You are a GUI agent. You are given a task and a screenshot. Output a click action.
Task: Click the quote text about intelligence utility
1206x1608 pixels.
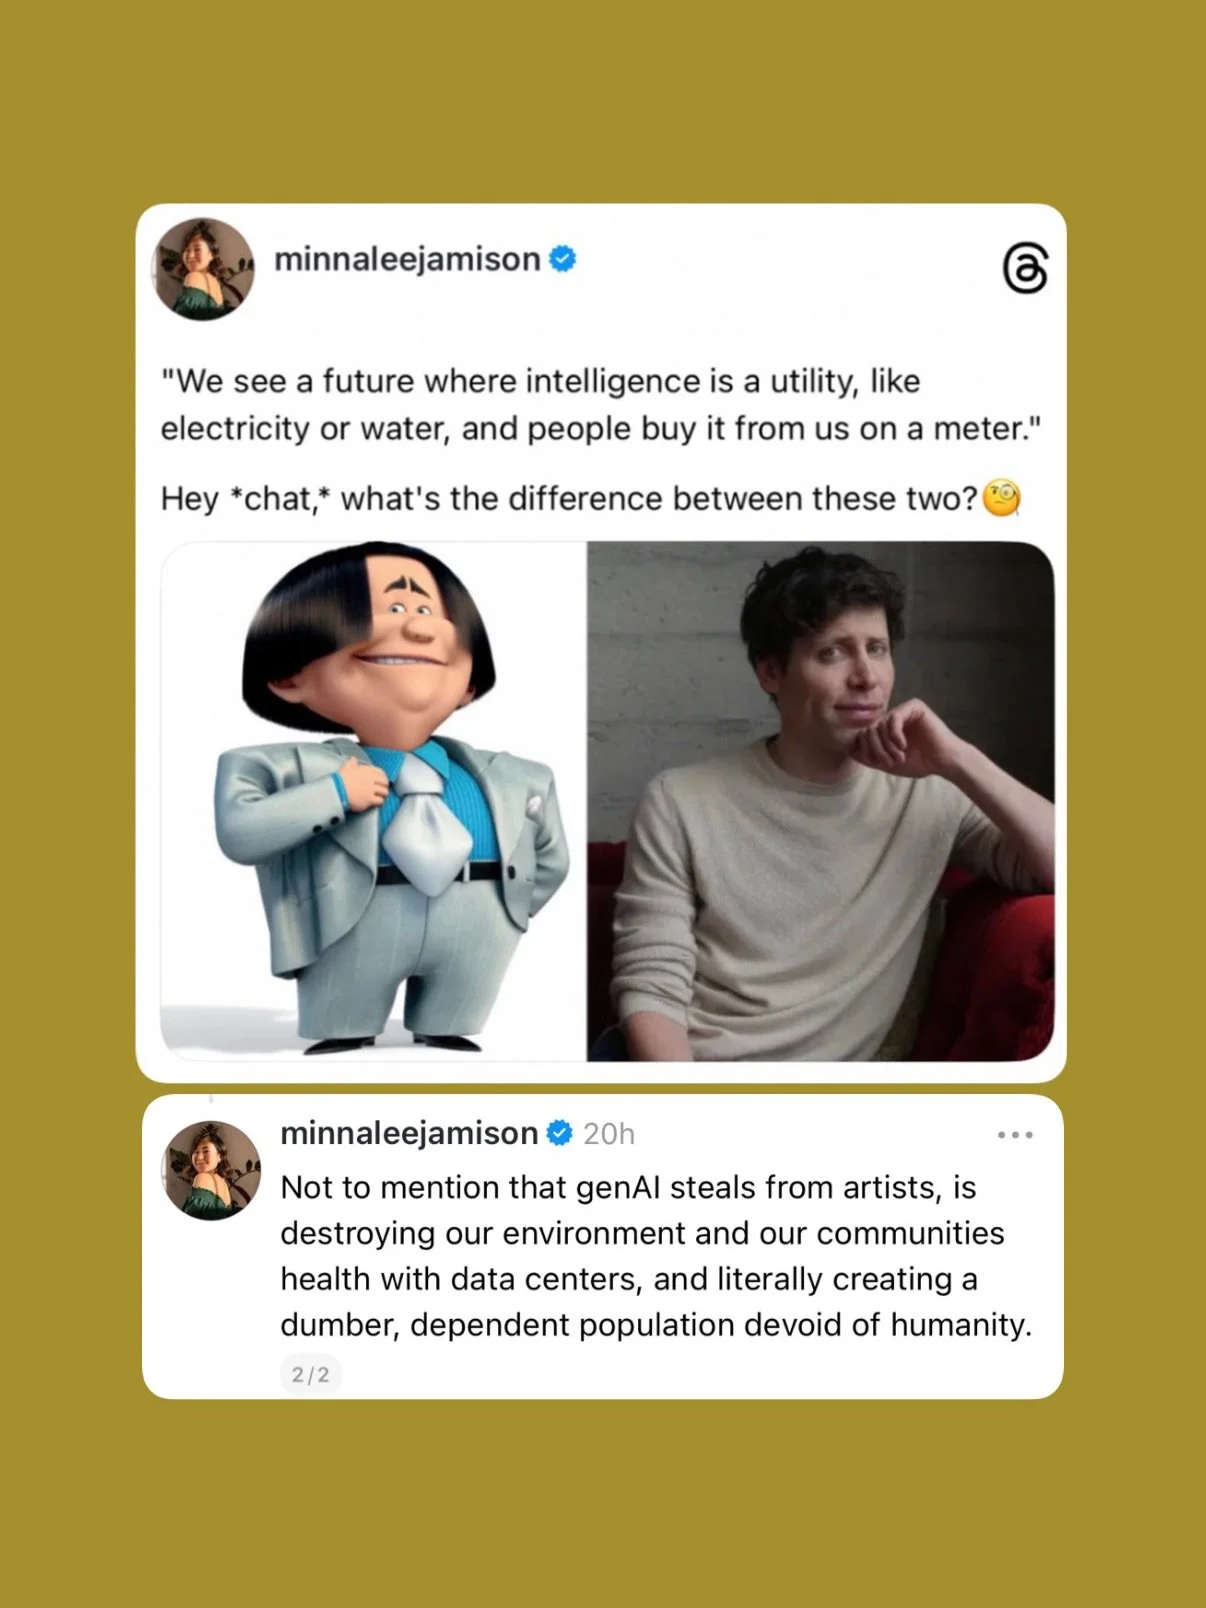coord(601,405)
